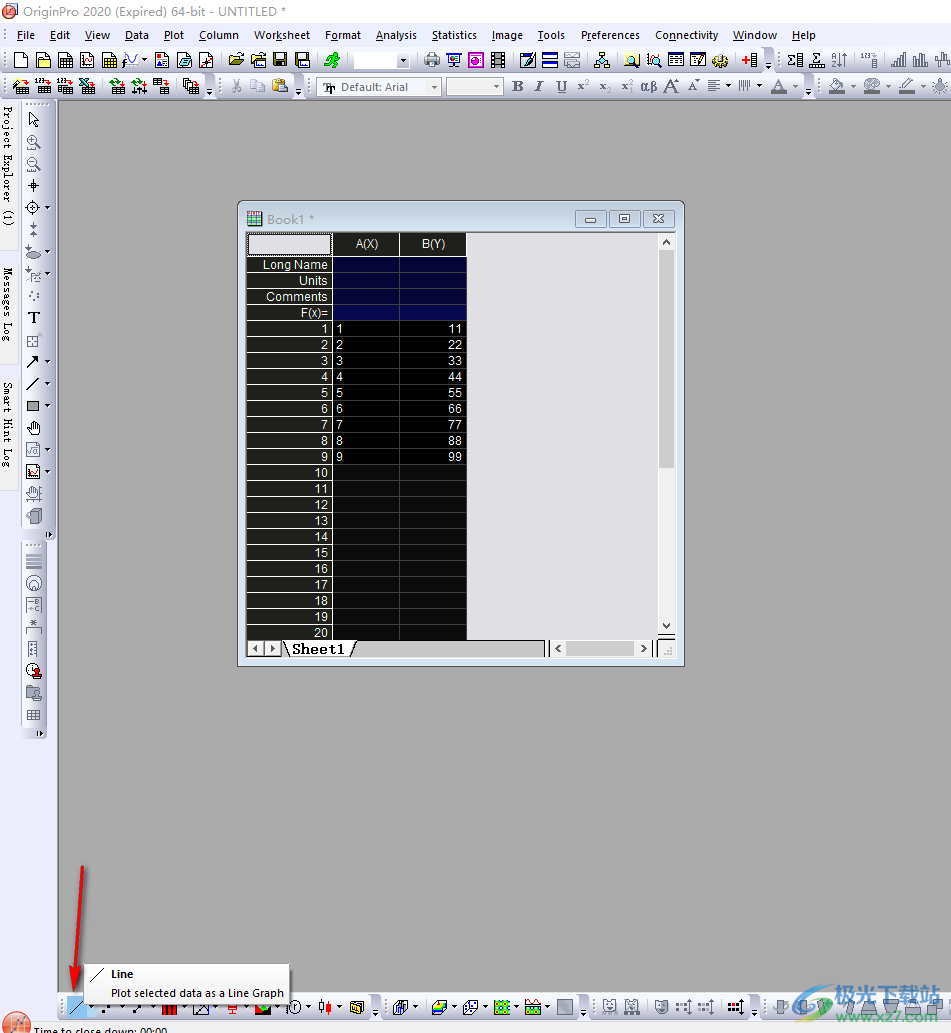Click cell containing 55 in column B
951x1033 pixels.
(x=433, y=393)
